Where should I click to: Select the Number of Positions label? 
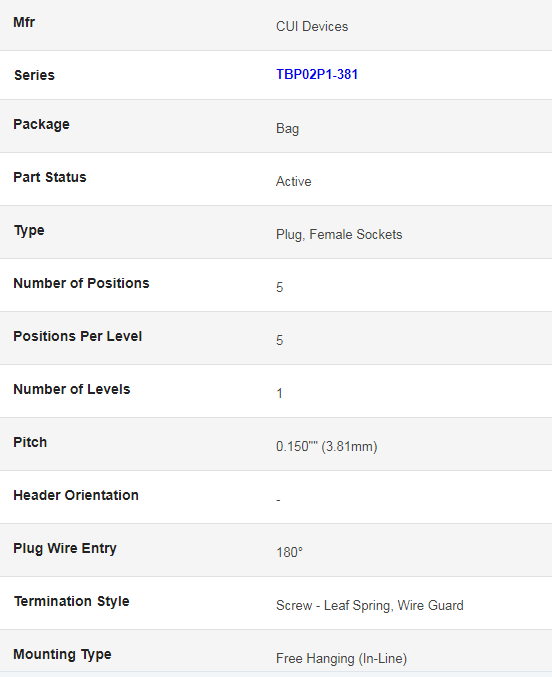[81, 283]
